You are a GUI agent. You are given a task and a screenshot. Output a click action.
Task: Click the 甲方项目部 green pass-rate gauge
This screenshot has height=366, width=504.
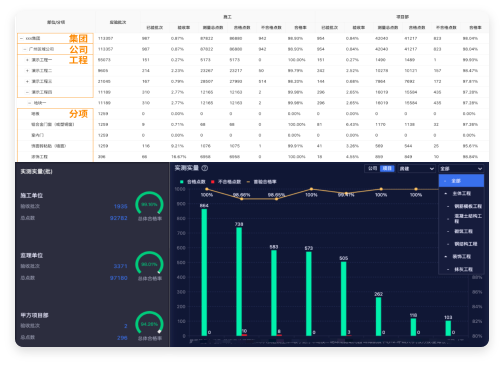click(x=149, y=323)
